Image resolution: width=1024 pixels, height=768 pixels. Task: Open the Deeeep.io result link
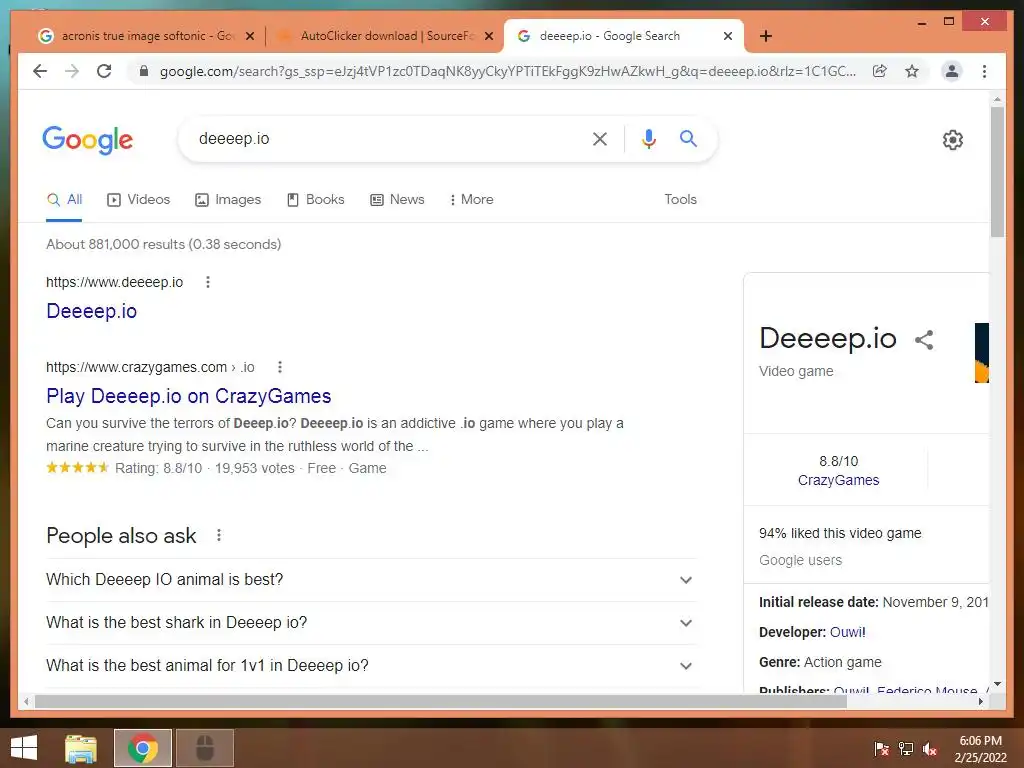(91, 312)
